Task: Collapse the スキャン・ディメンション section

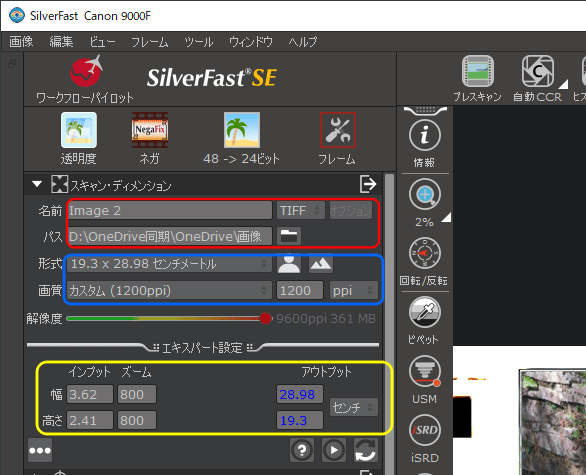Action: (37, 184)
